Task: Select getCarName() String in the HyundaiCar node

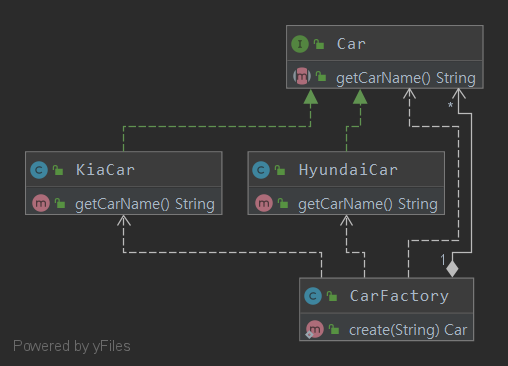Action: point(368,204)
